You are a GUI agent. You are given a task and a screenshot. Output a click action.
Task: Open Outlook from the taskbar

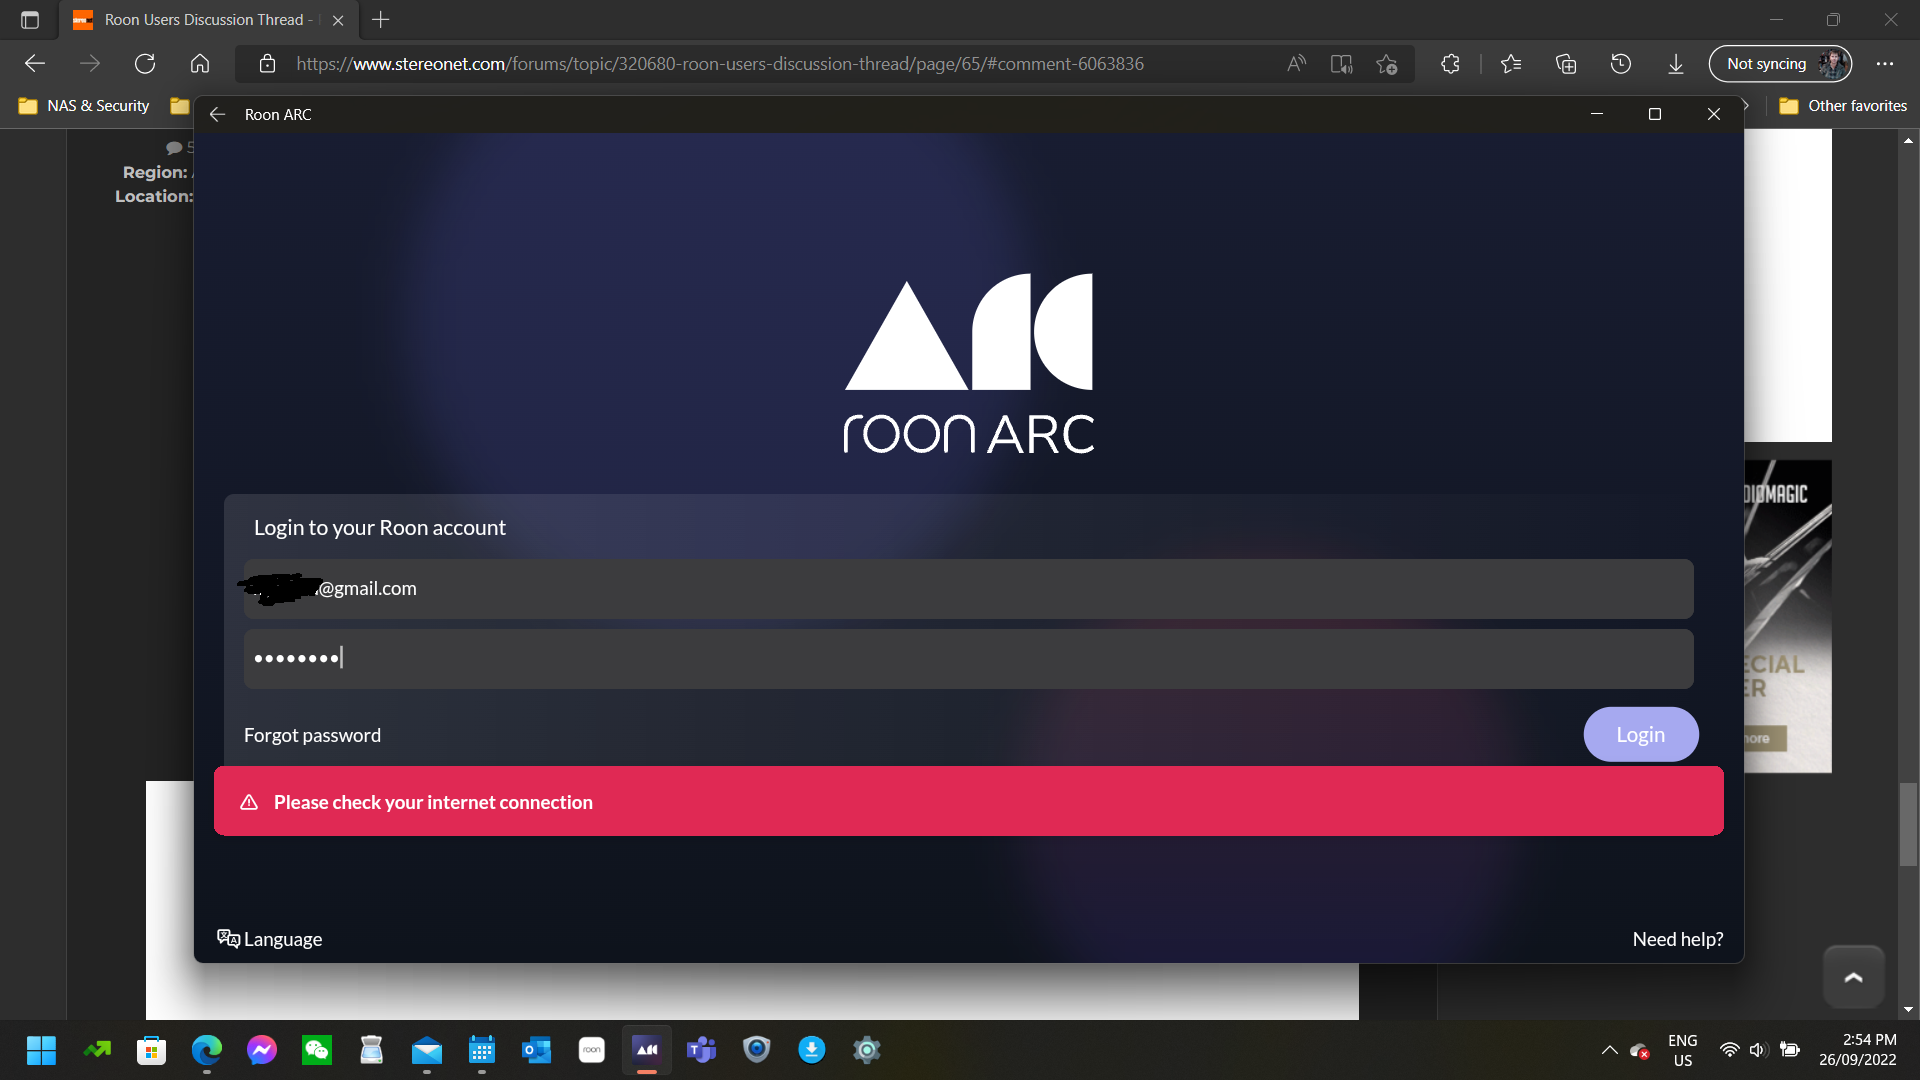pos(537,1051)
